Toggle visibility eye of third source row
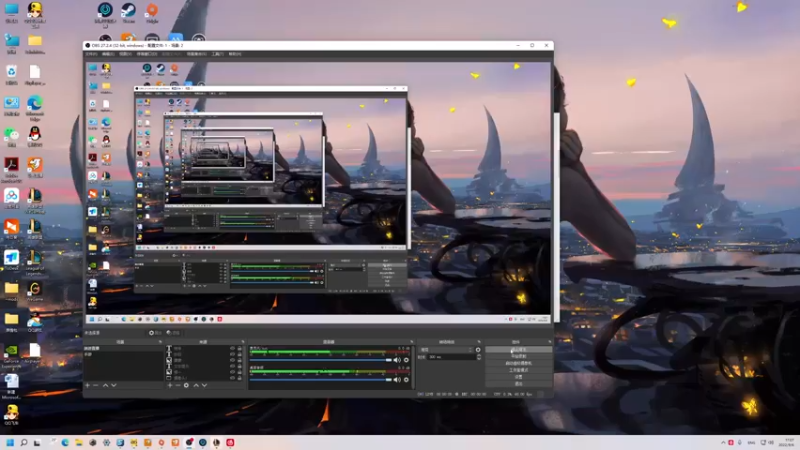The height and width of the screenshot is (450, 800). [x=233, y=360]
